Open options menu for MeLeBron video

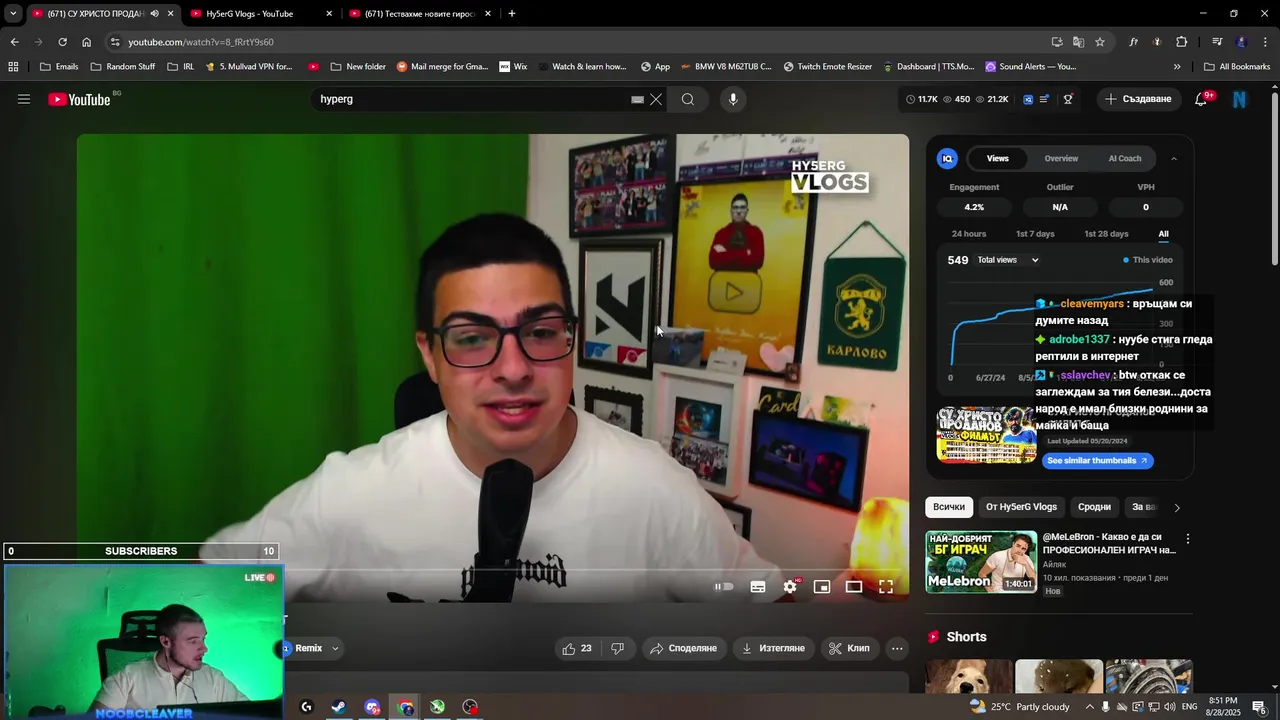pos(1188,539)
